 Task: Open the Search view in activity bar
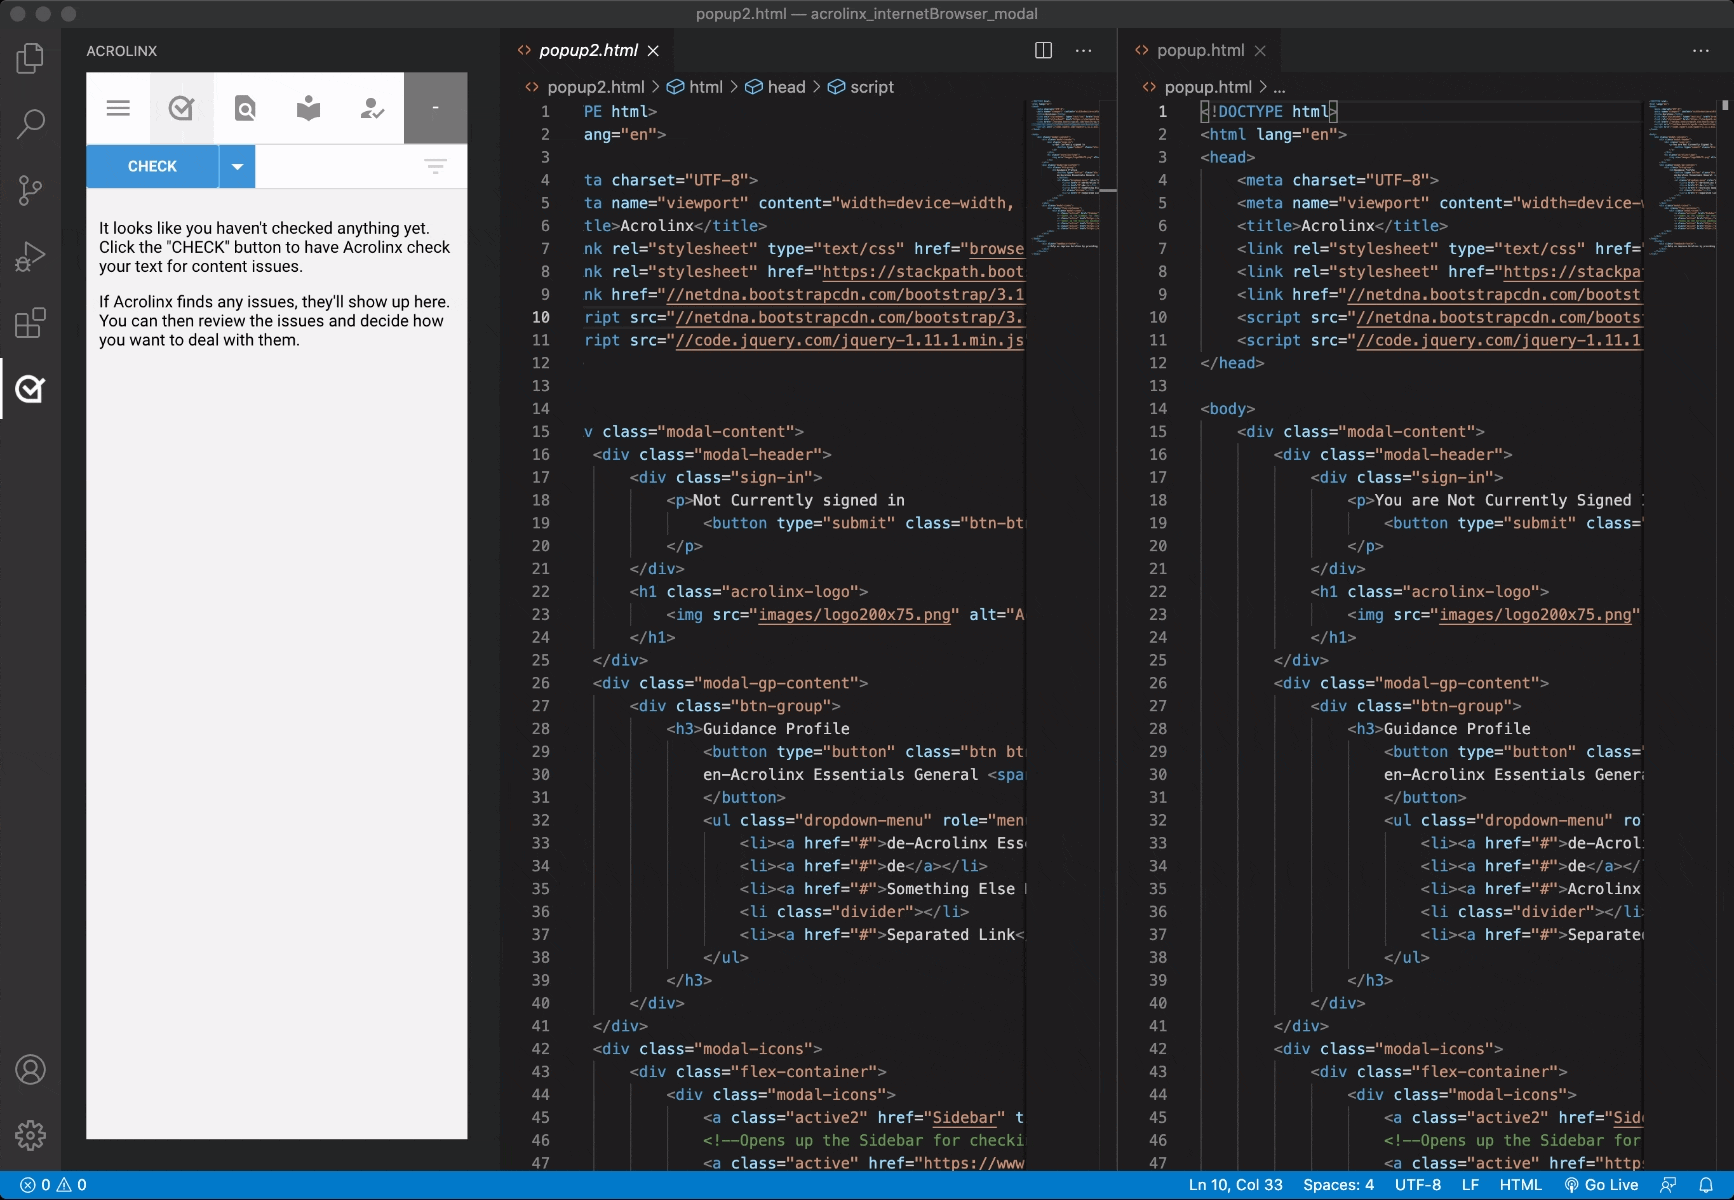tap(30, 124)
